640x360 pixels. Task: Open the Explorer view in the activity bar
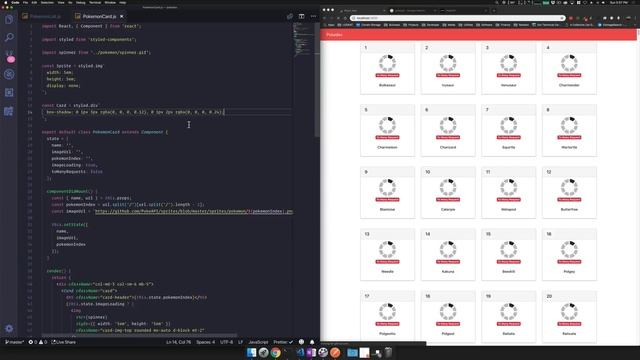pyautogui.click(x=9, y=19)
